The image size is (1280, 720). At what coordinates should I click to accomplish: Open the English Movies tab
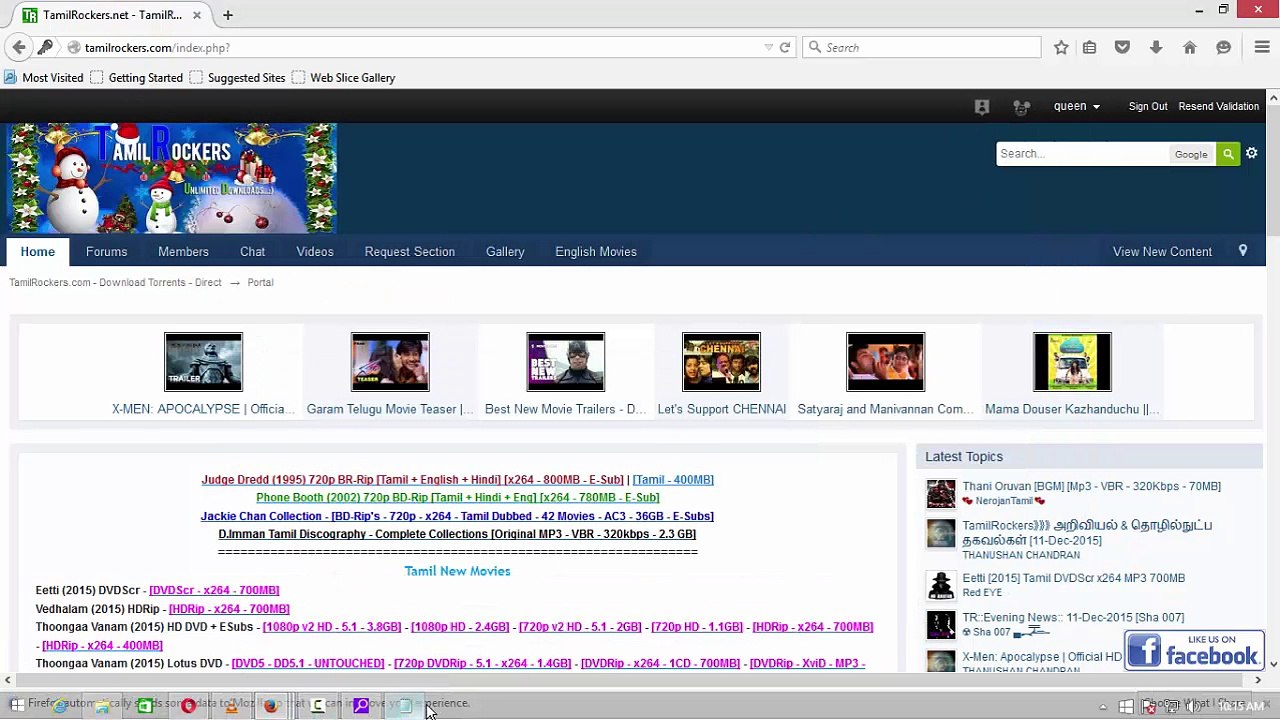(x=596, y=252)
